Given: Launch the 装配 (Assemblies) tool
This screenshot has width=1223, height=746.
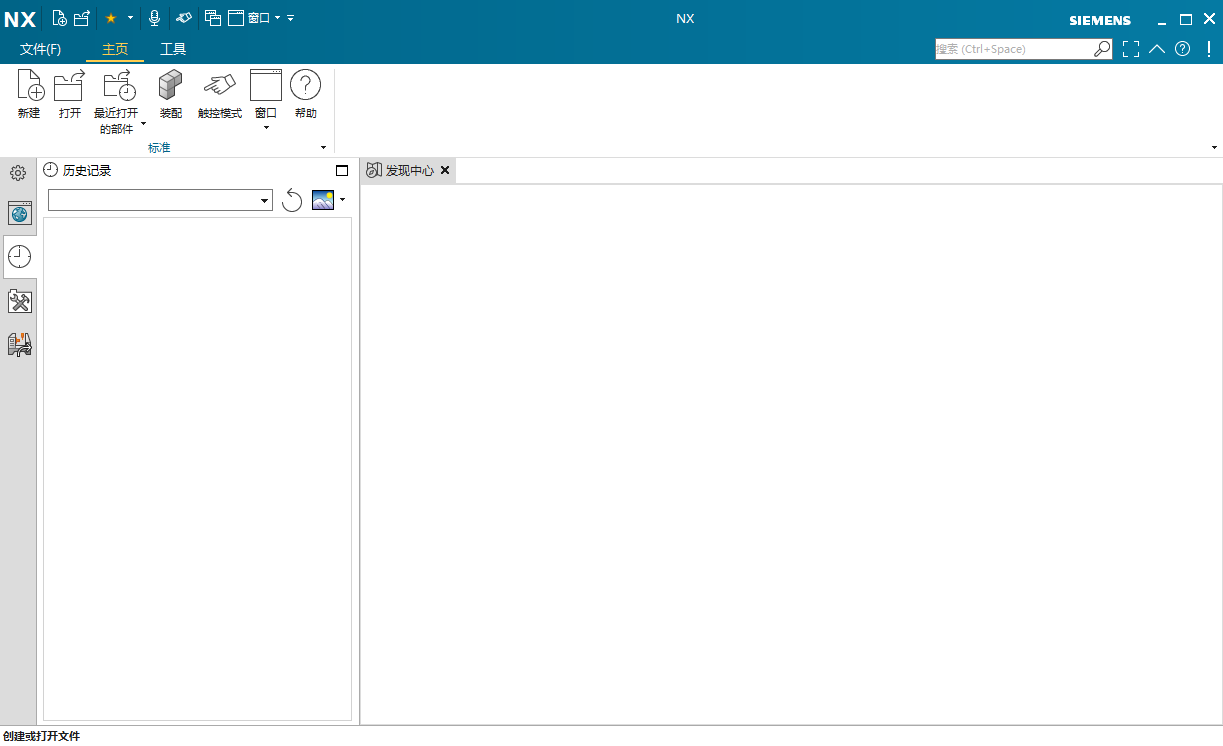Looking at the screenshot, I should tap(170, 95).
